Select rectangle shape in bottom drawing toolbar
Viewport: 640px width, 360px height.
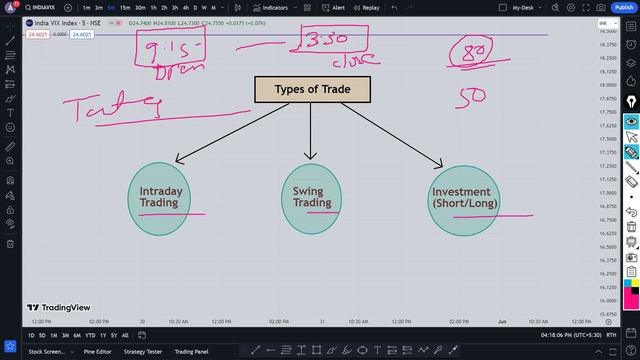pyautogui.click(x=316, y=350)
